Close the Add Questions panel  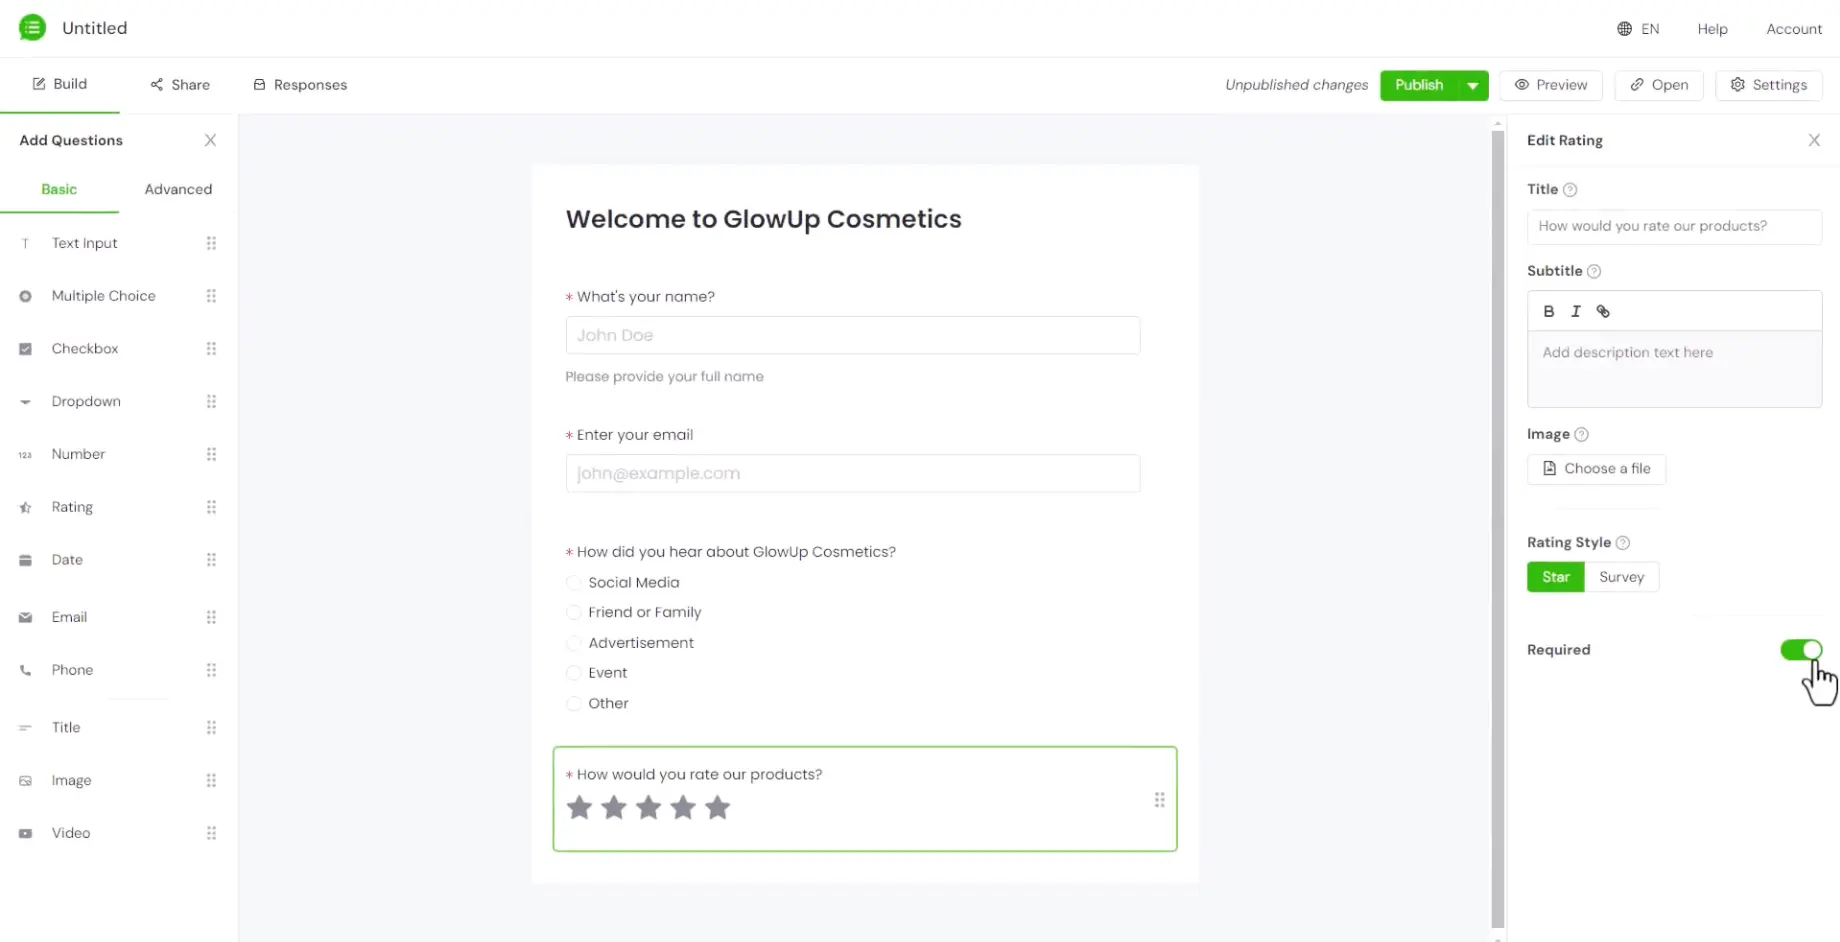pyautogui.click(x=210, y=140)
